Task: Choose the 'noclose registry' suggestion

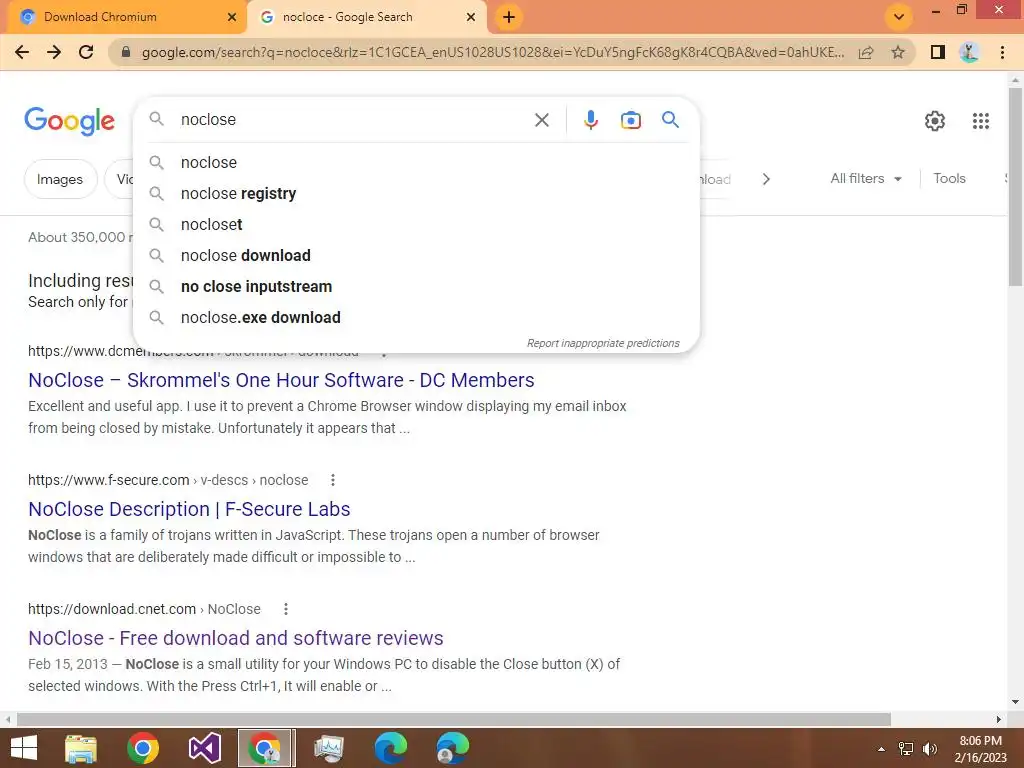Action: tap(416, 193)
